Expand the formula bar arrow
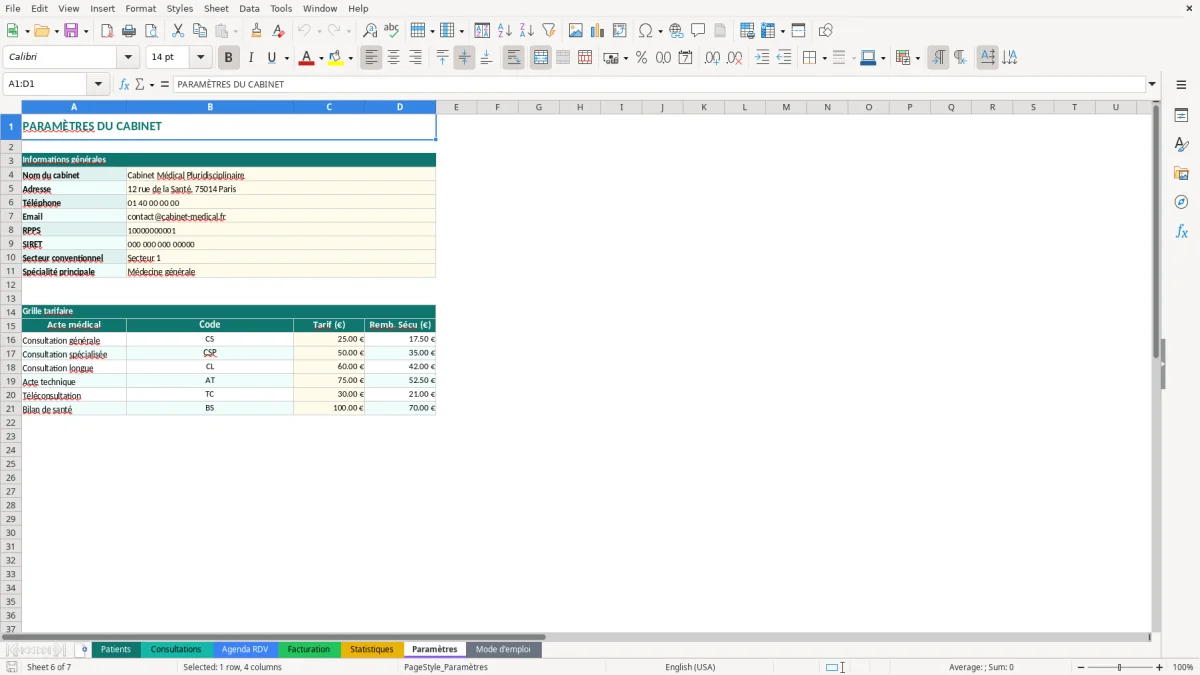 pos(1152,84)
